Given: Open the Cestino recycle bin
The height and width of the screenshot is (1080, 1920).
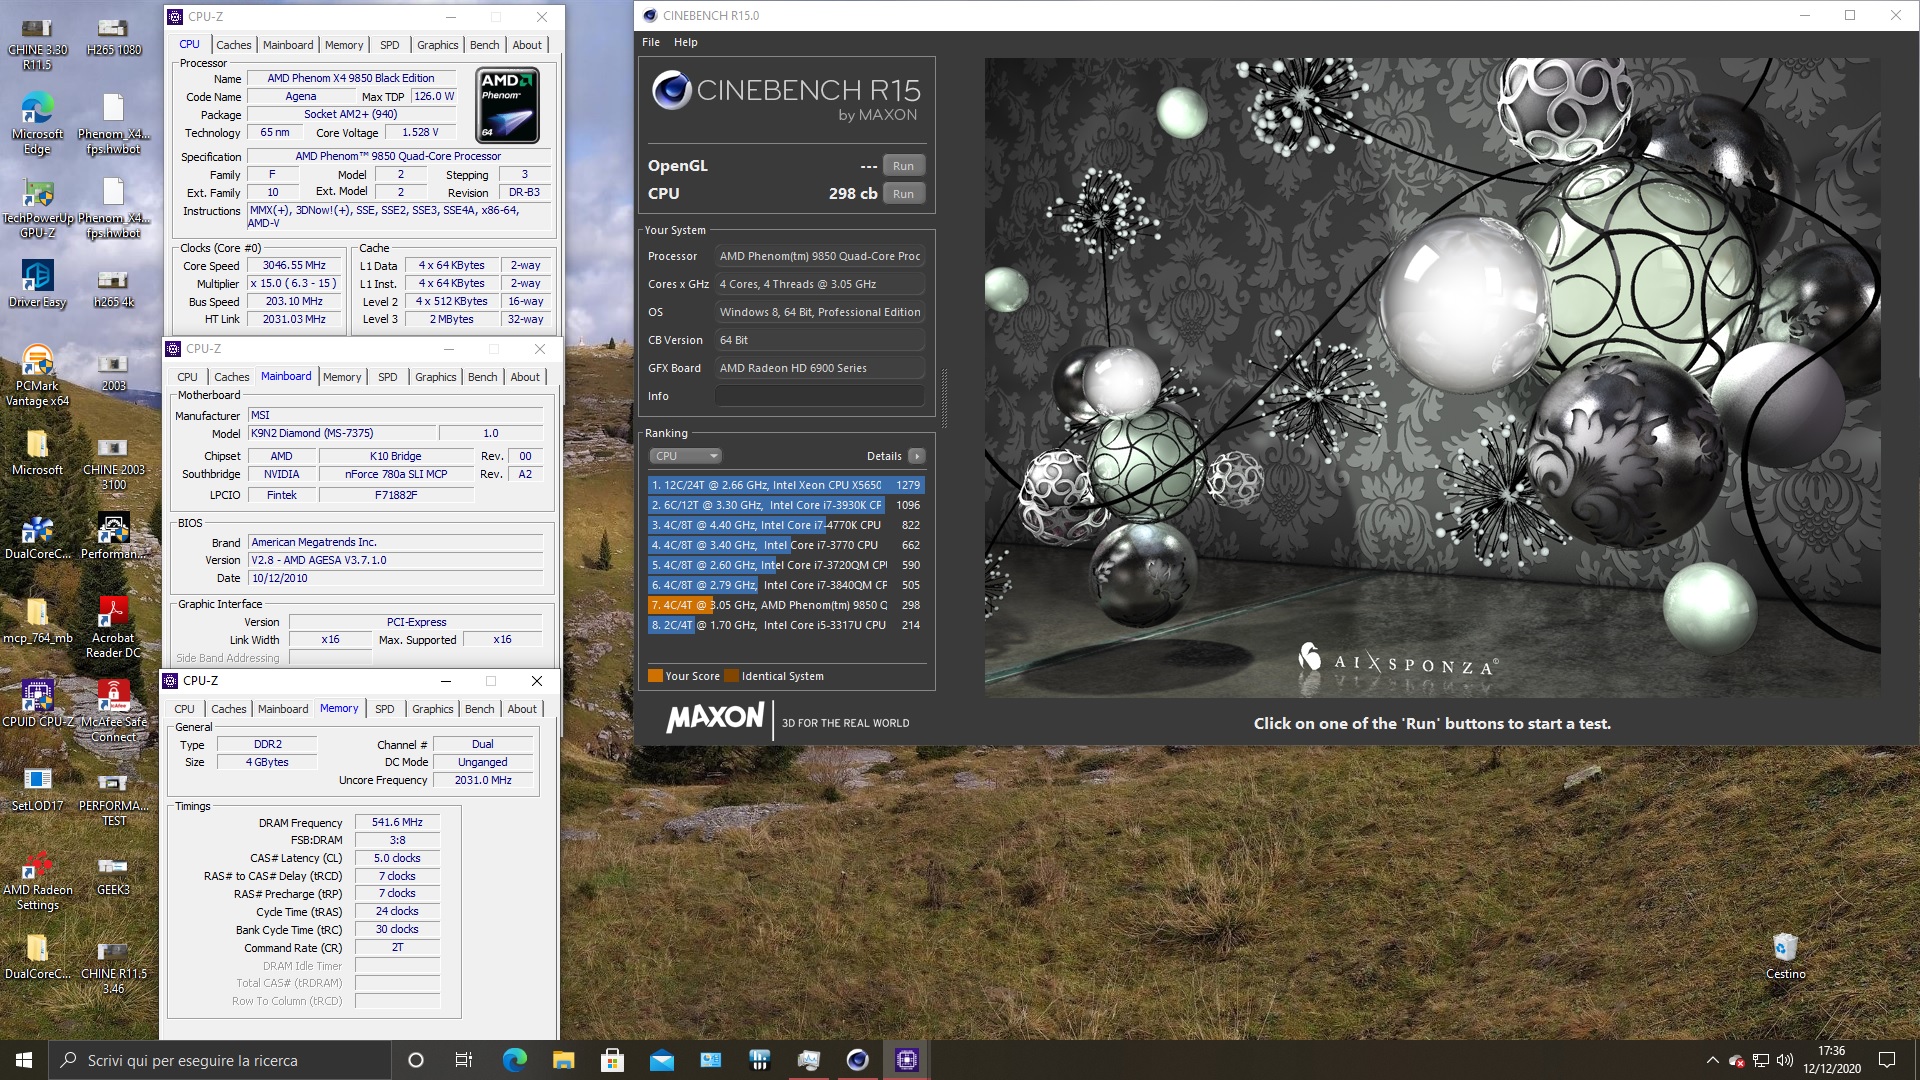Looking at the screenshot, I should [x=1785, y=957].
